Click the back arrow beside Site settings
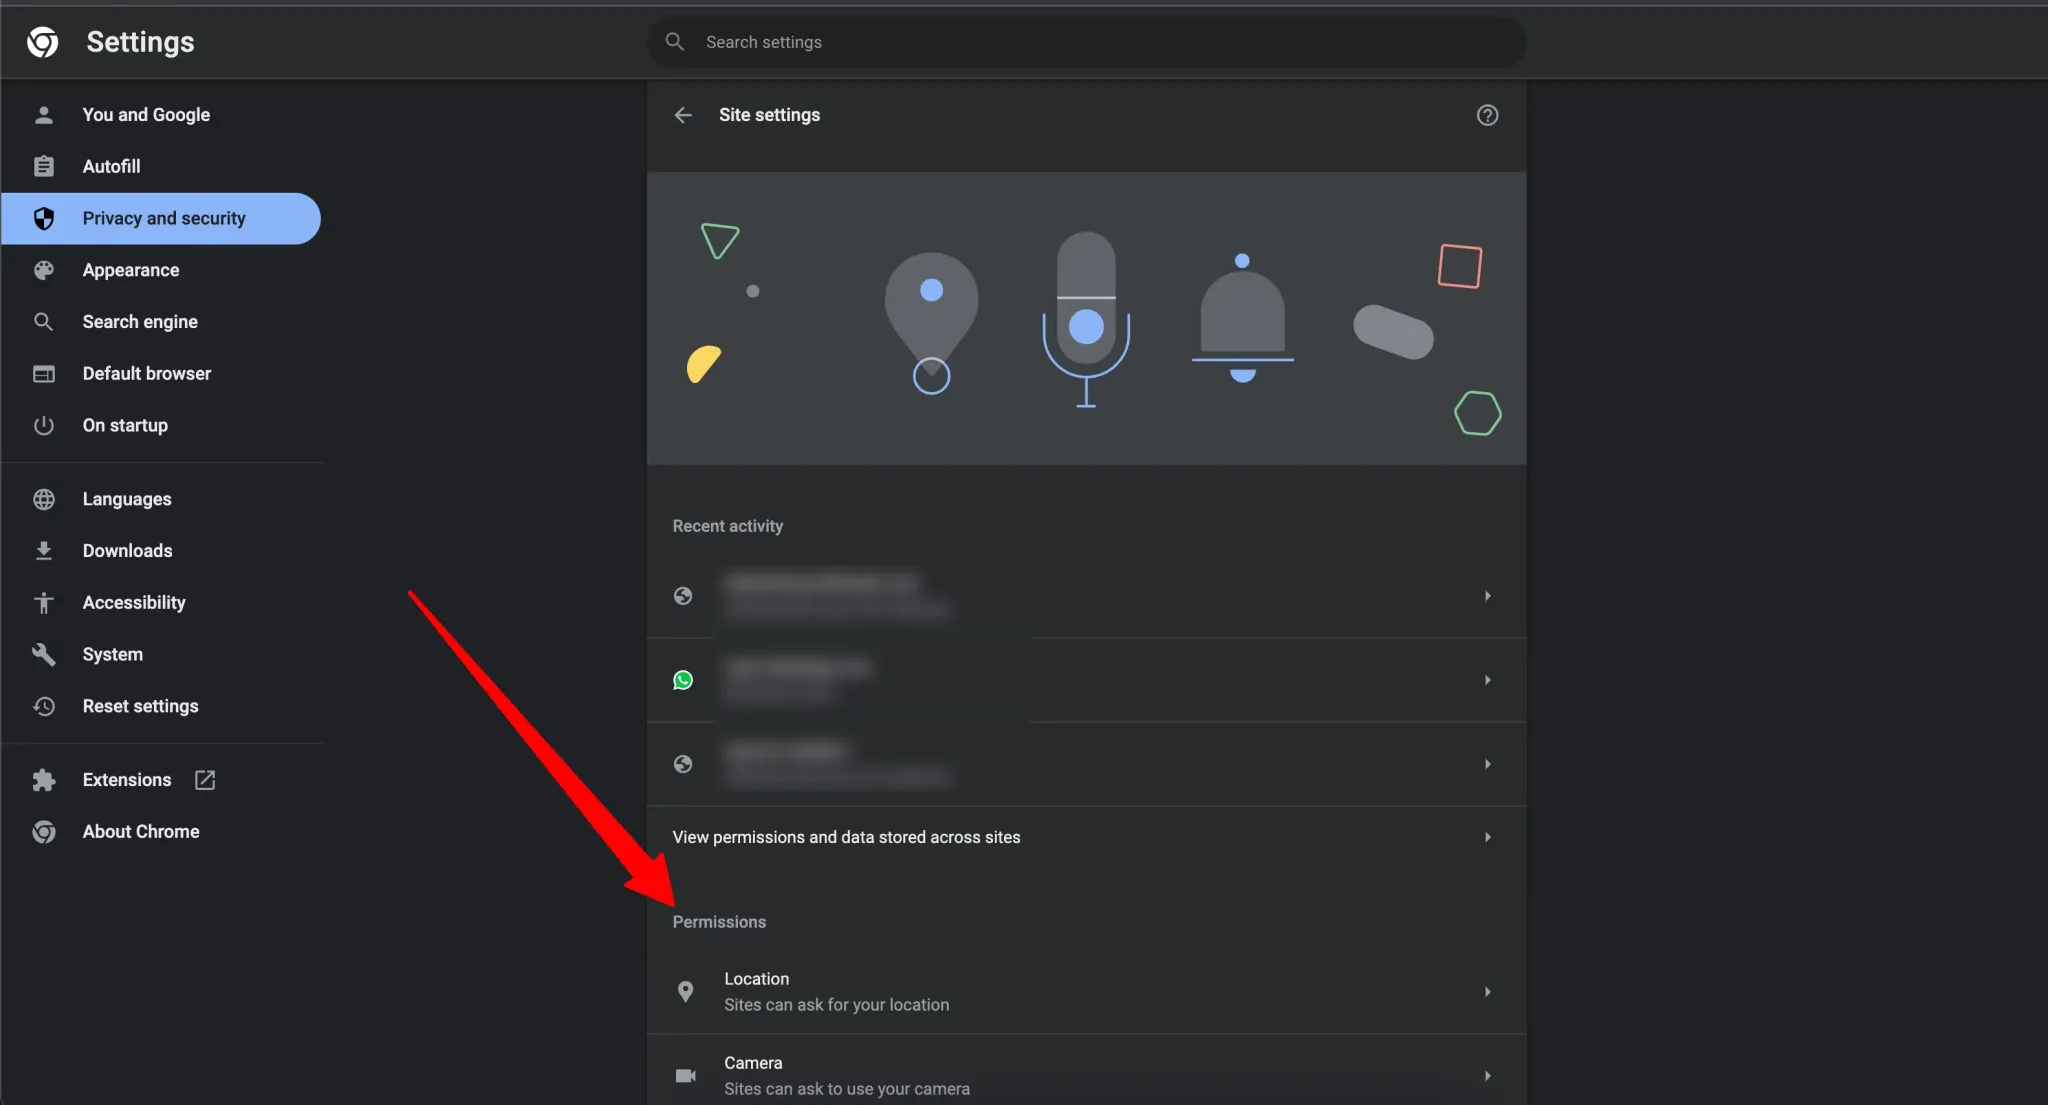The height and width of the screenshot is (1105, 2048). (683, 115)
